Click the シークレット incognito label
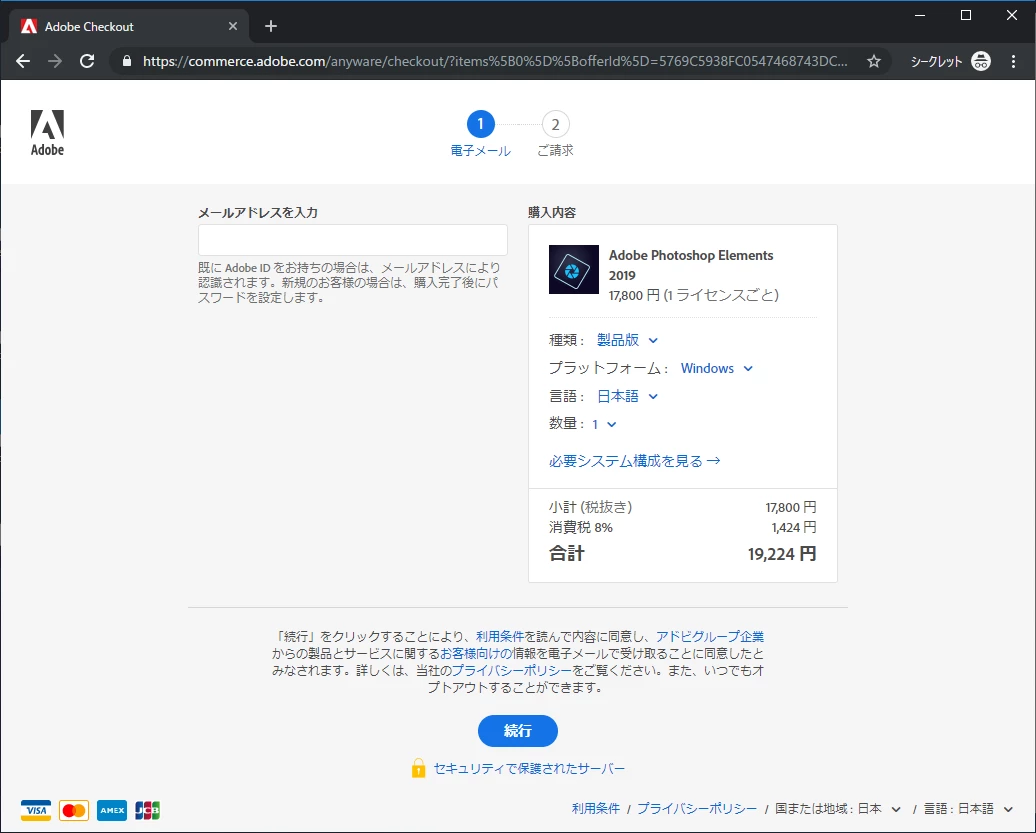Screen dimensions: 1036x833 point(936,61)
